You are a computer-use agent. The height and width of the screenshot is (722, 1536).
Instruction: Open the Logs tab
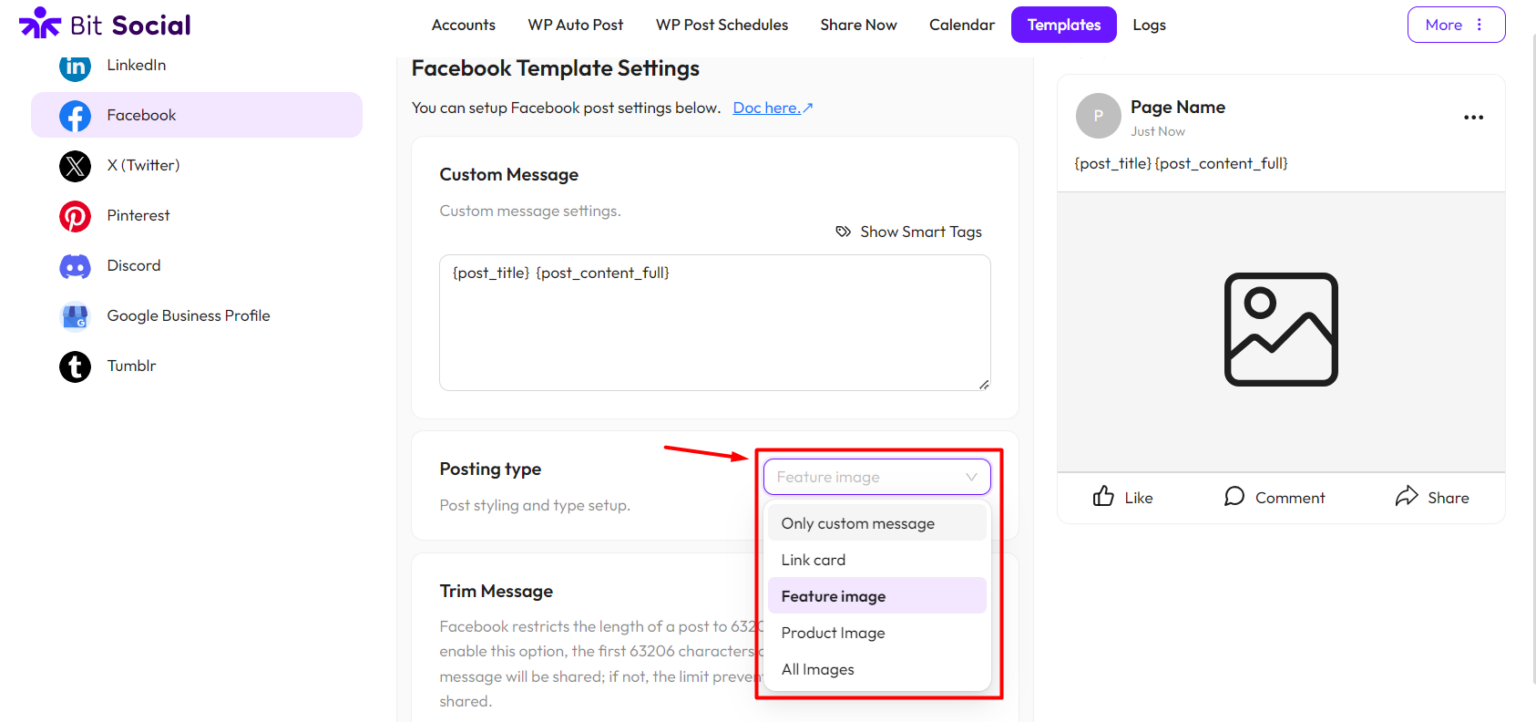pos(1149,25)
